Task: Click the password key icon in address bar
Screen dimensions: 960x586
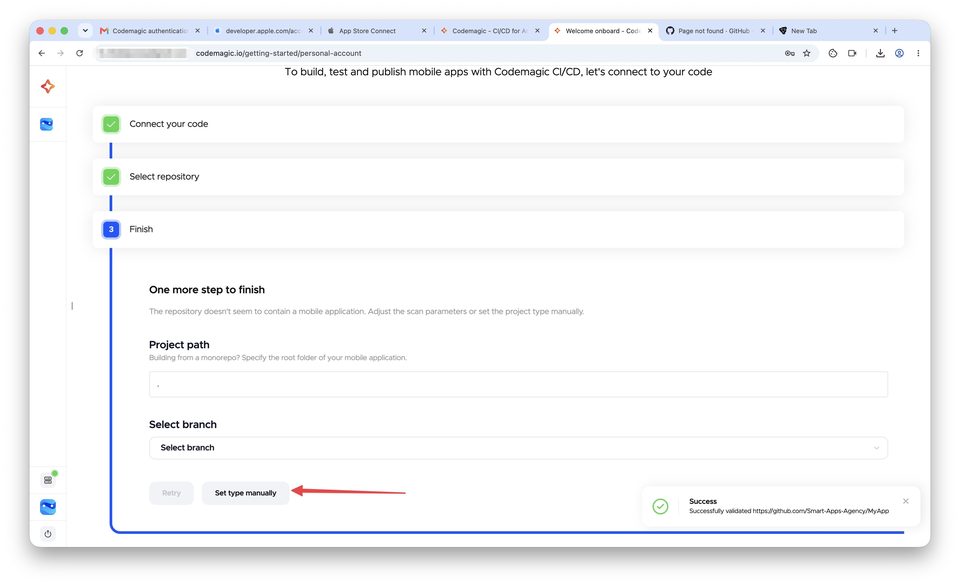Action: pos(790,53)
